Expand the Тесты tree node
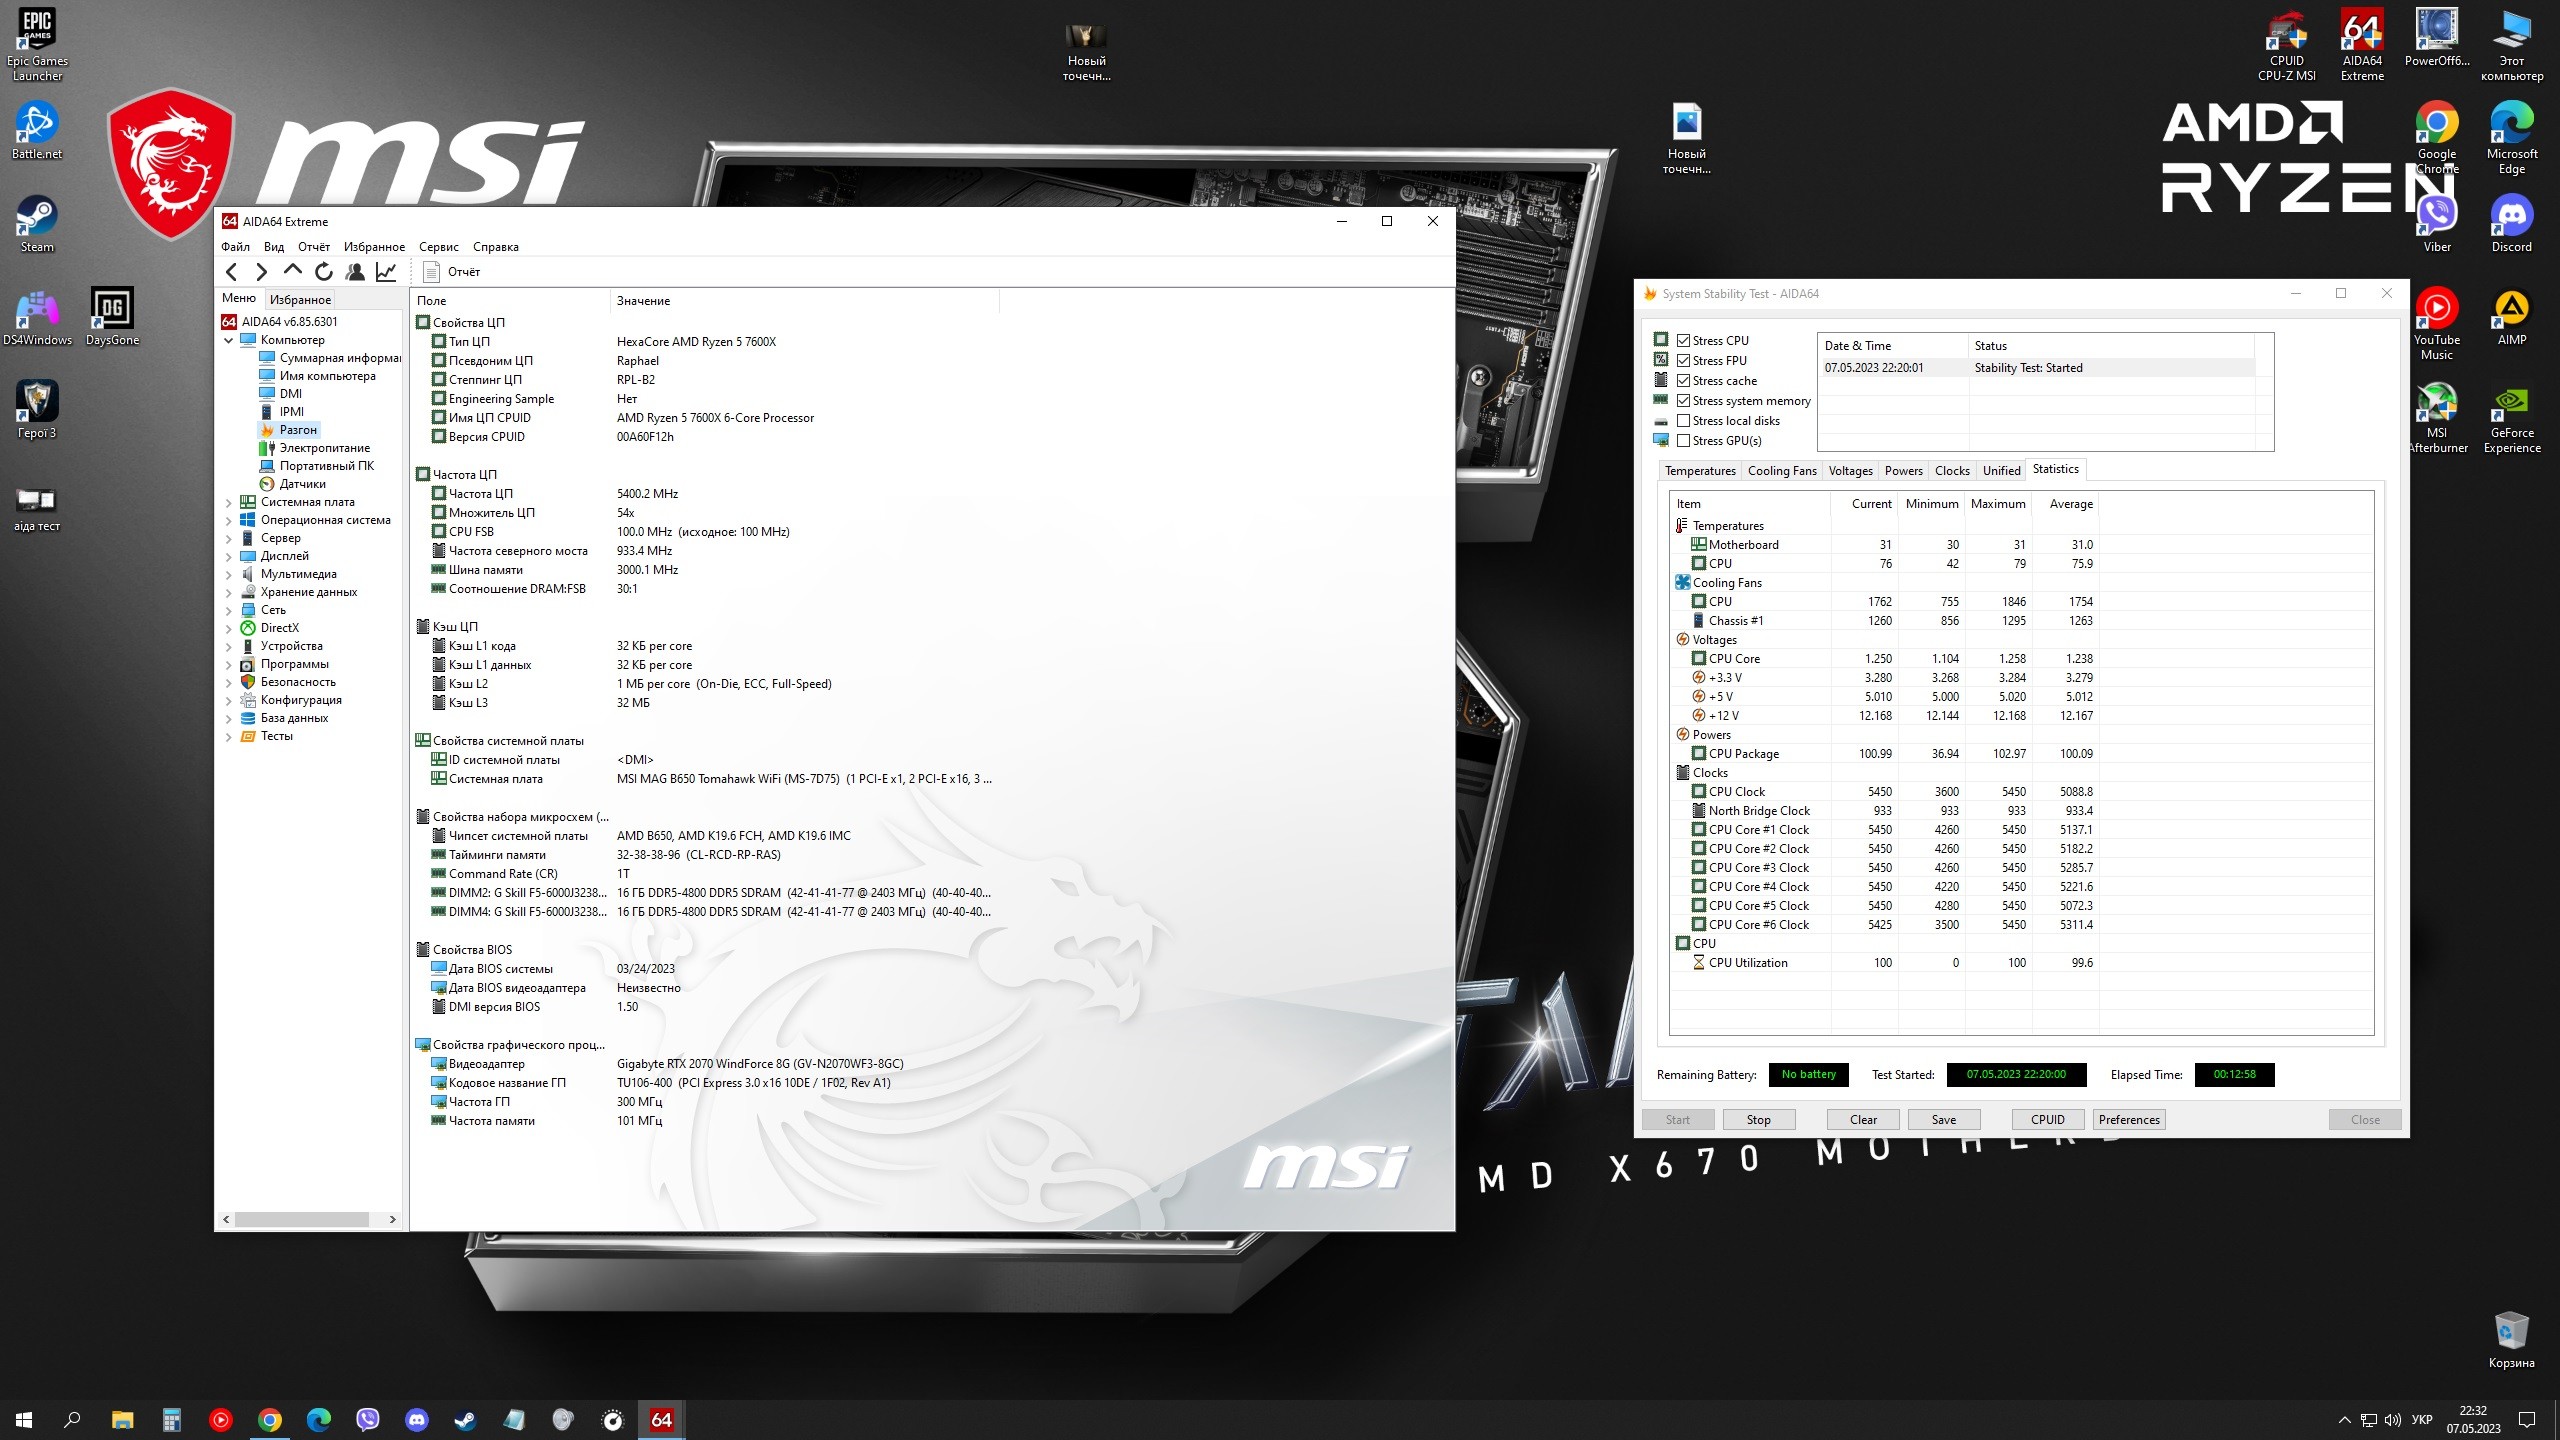 228,736
